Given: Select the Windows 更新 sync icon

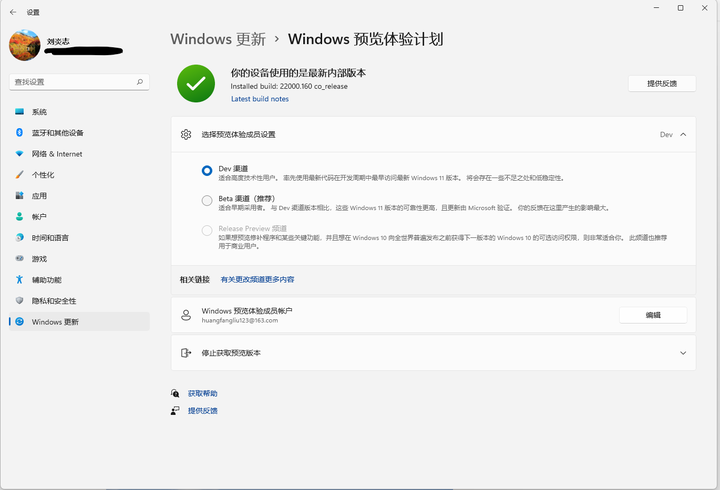Looking at the screenshot, I should (x=19, y=321).
